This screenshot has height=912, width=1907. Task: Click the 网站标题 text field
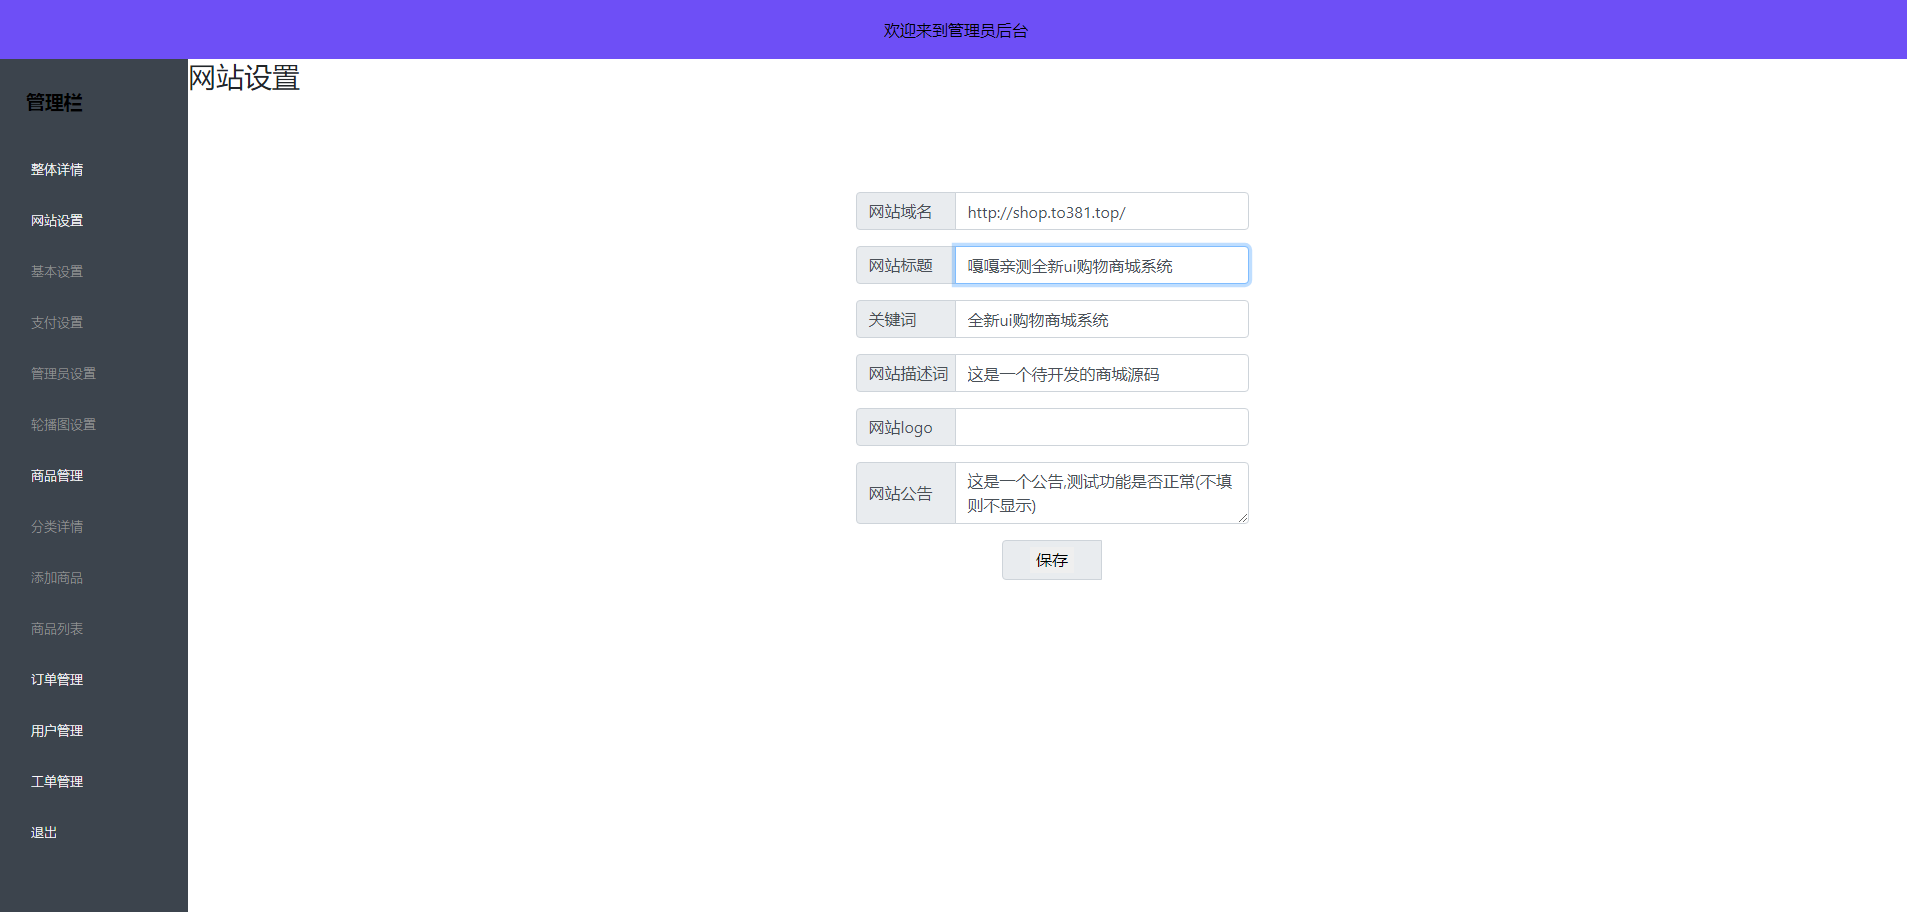1101,266
